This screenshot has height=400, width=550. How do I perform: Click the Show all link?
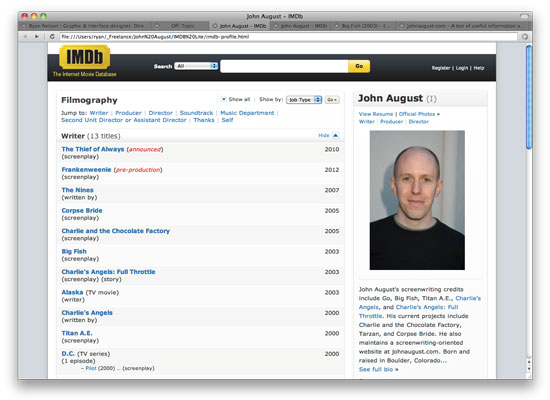239,100
